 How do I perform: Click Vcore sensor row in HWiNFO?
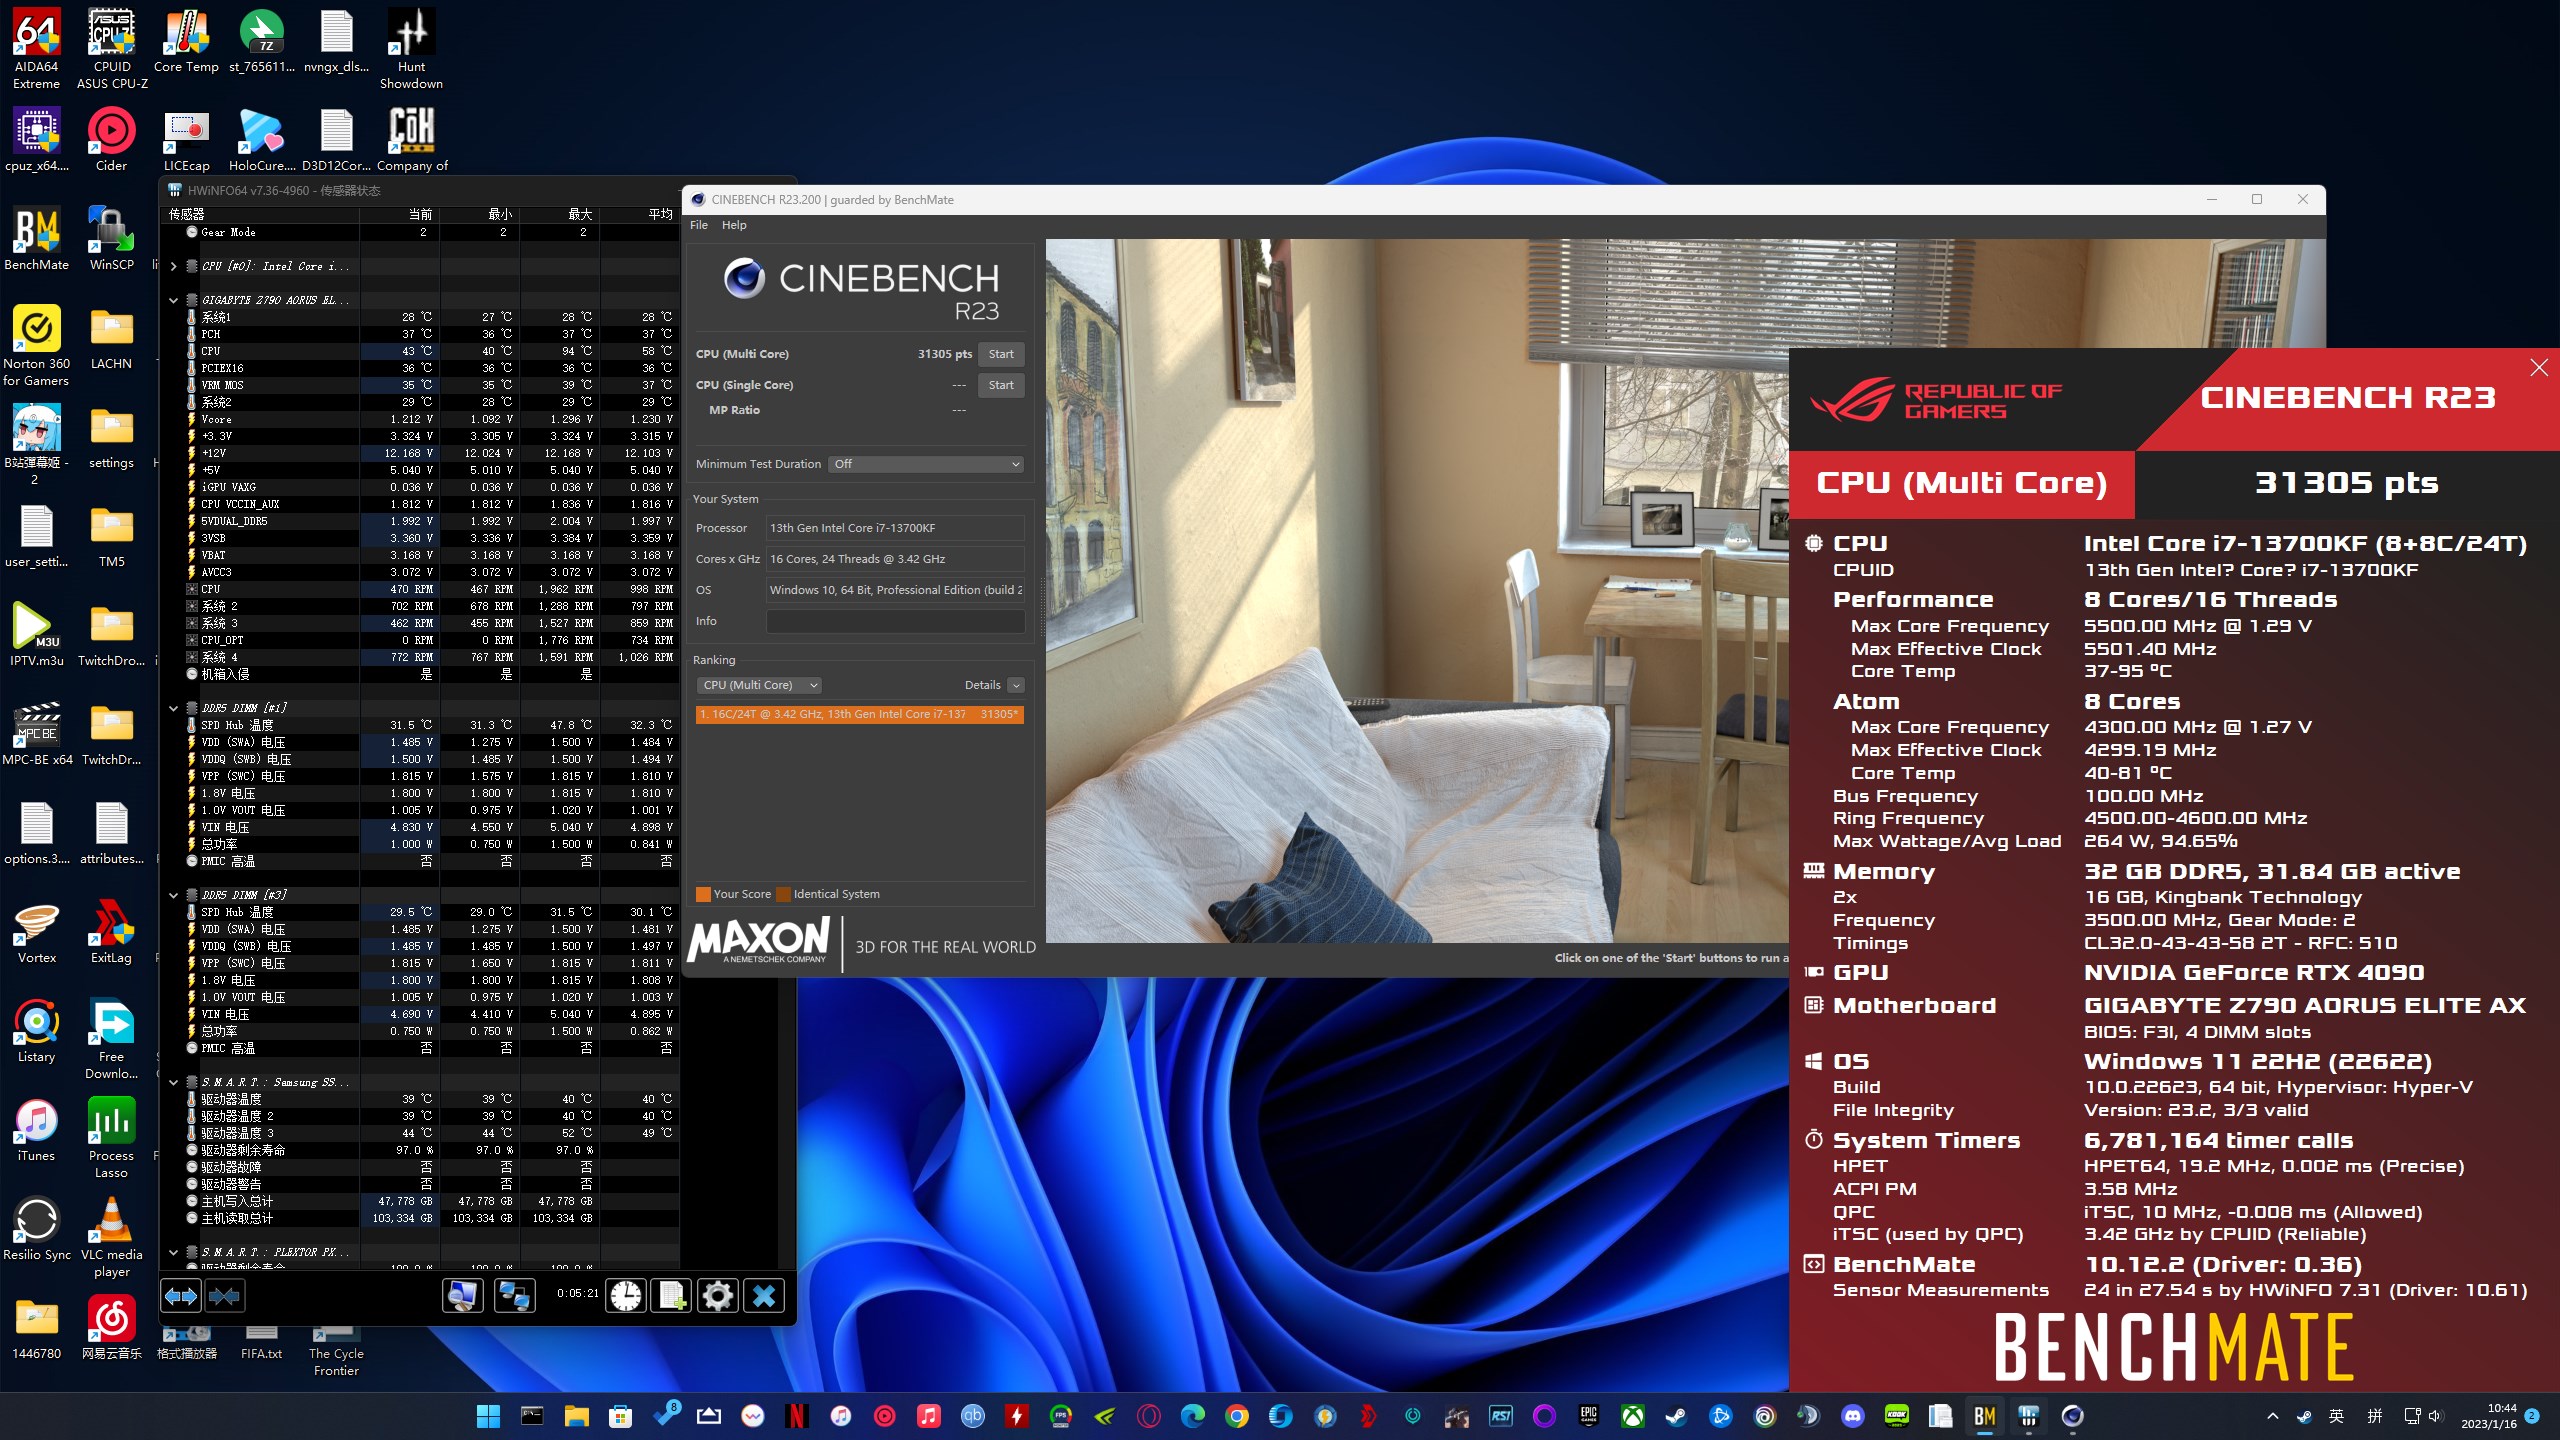[x=420, y=419]
